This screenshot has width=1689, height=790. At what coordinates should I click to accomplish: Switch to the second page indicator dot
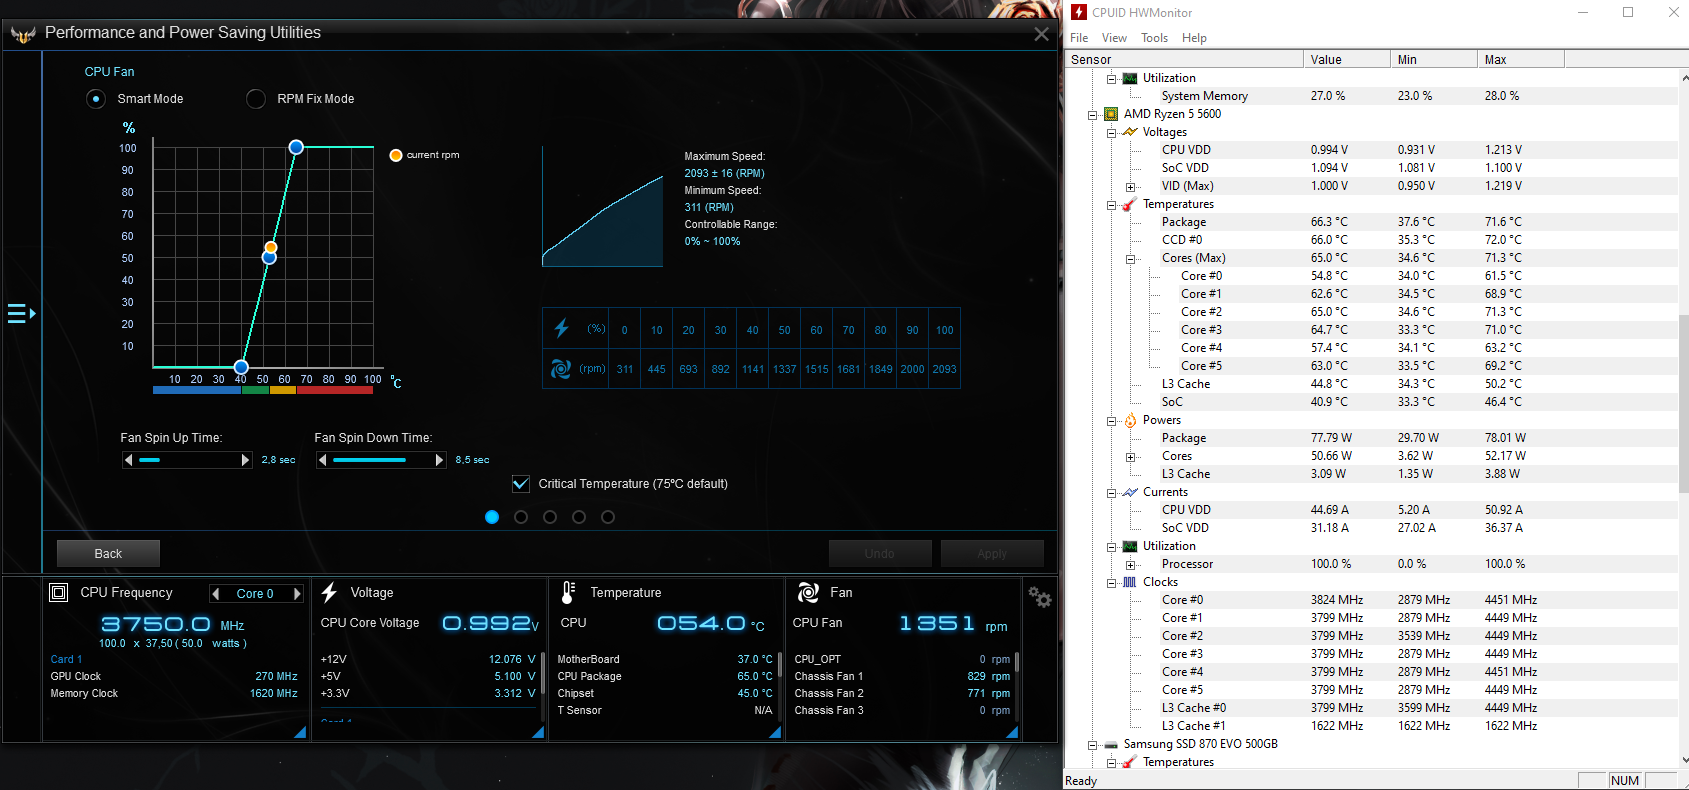click(x=521, y=517)
